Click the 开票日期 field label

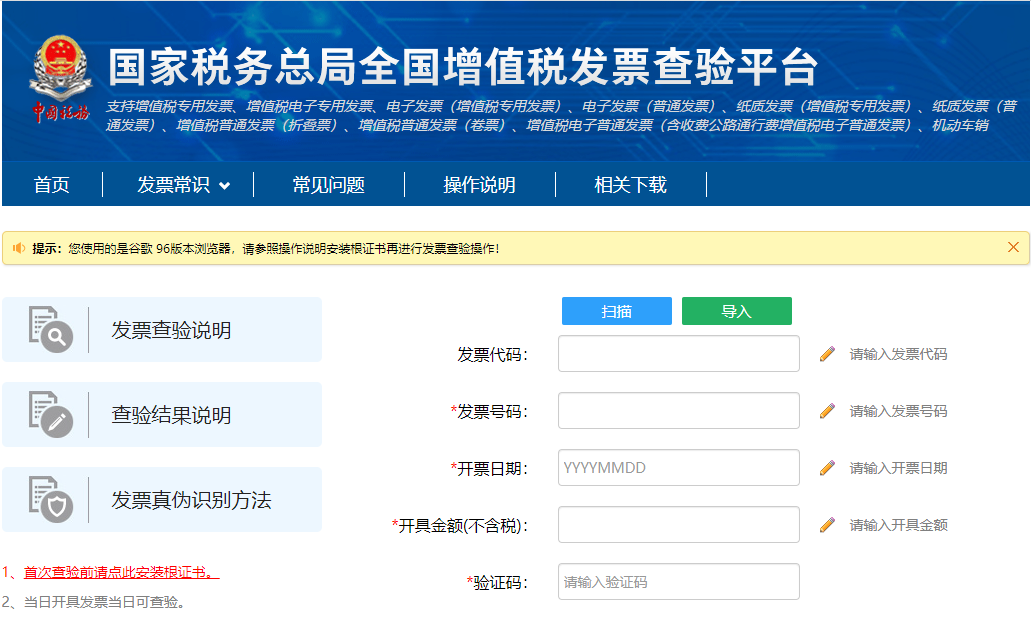coord(489,468)
